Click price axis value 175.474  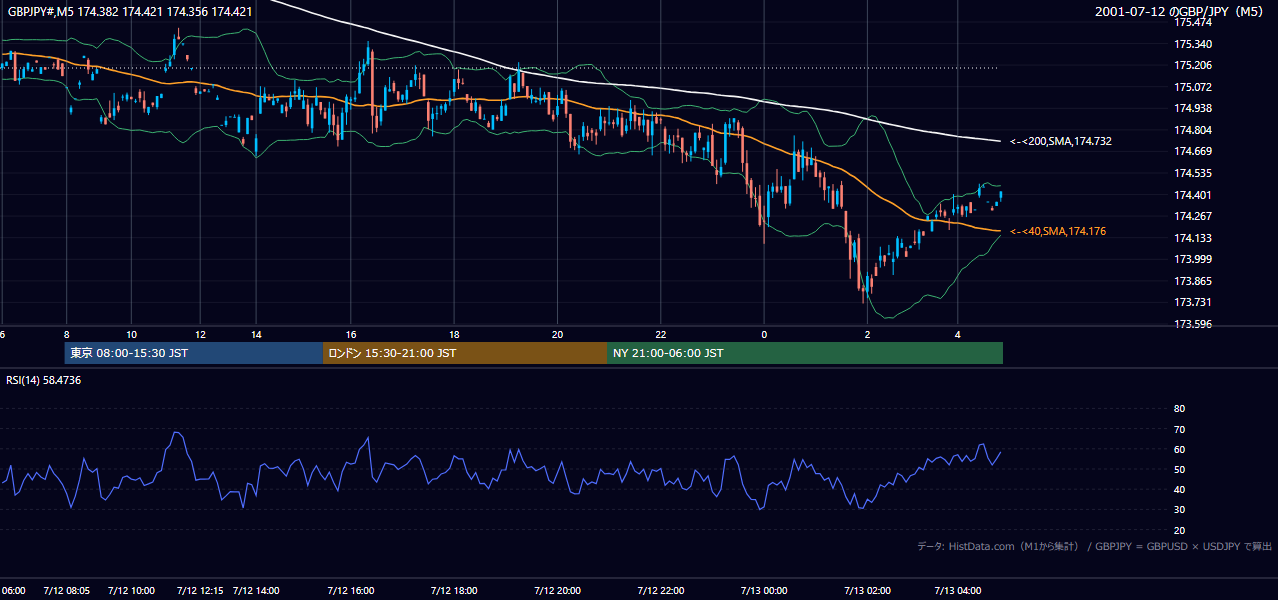1192,22
